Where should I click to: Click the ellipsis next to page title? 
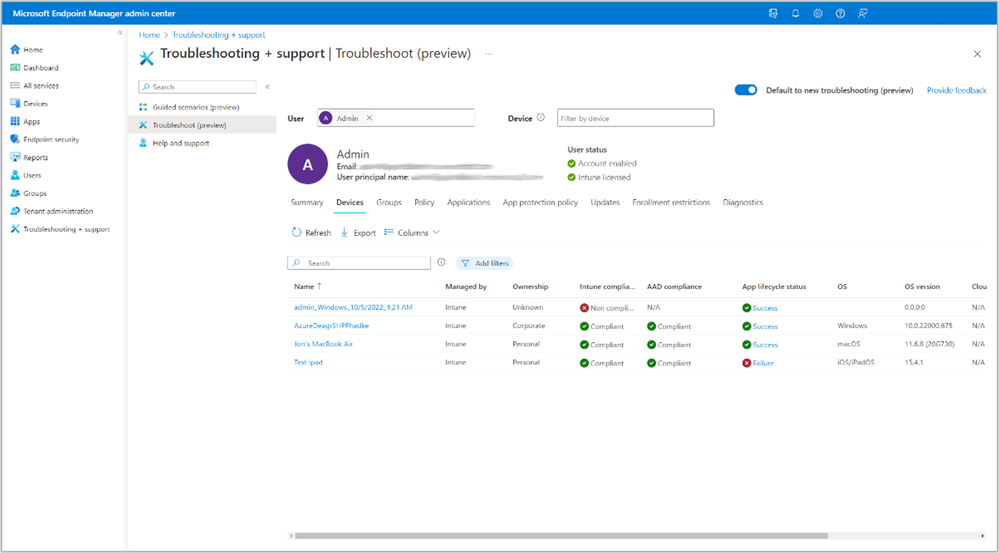(489, 54)
